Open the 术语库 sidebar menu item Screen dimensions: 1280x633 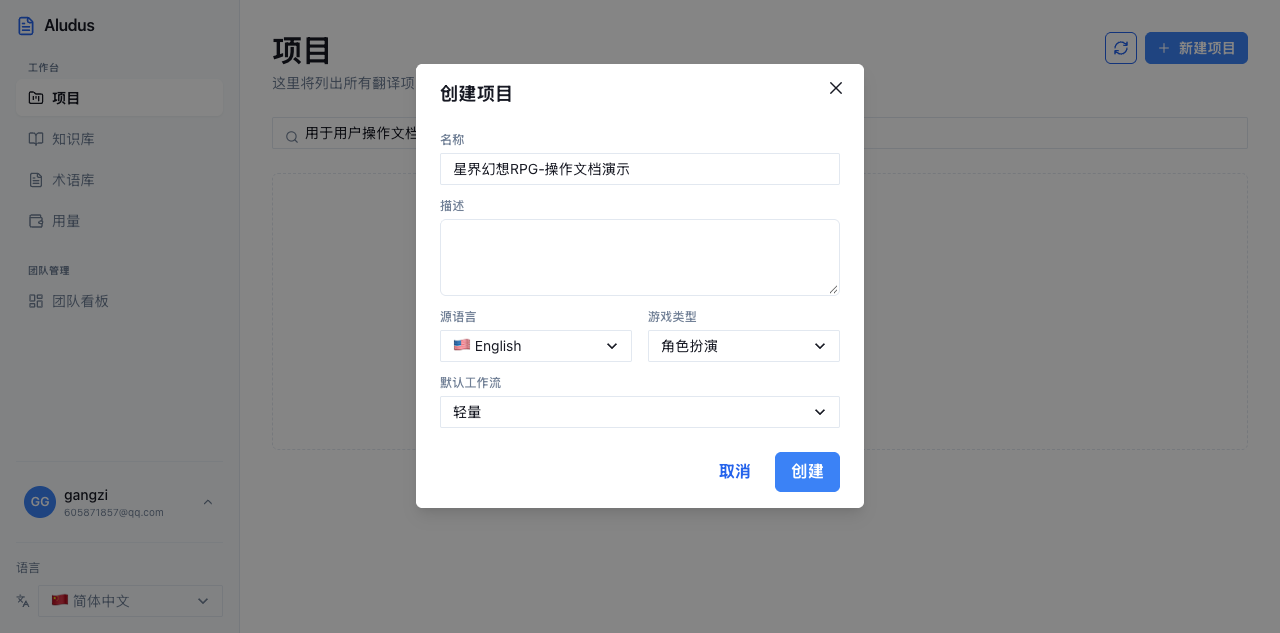click(x=119, y=180)
